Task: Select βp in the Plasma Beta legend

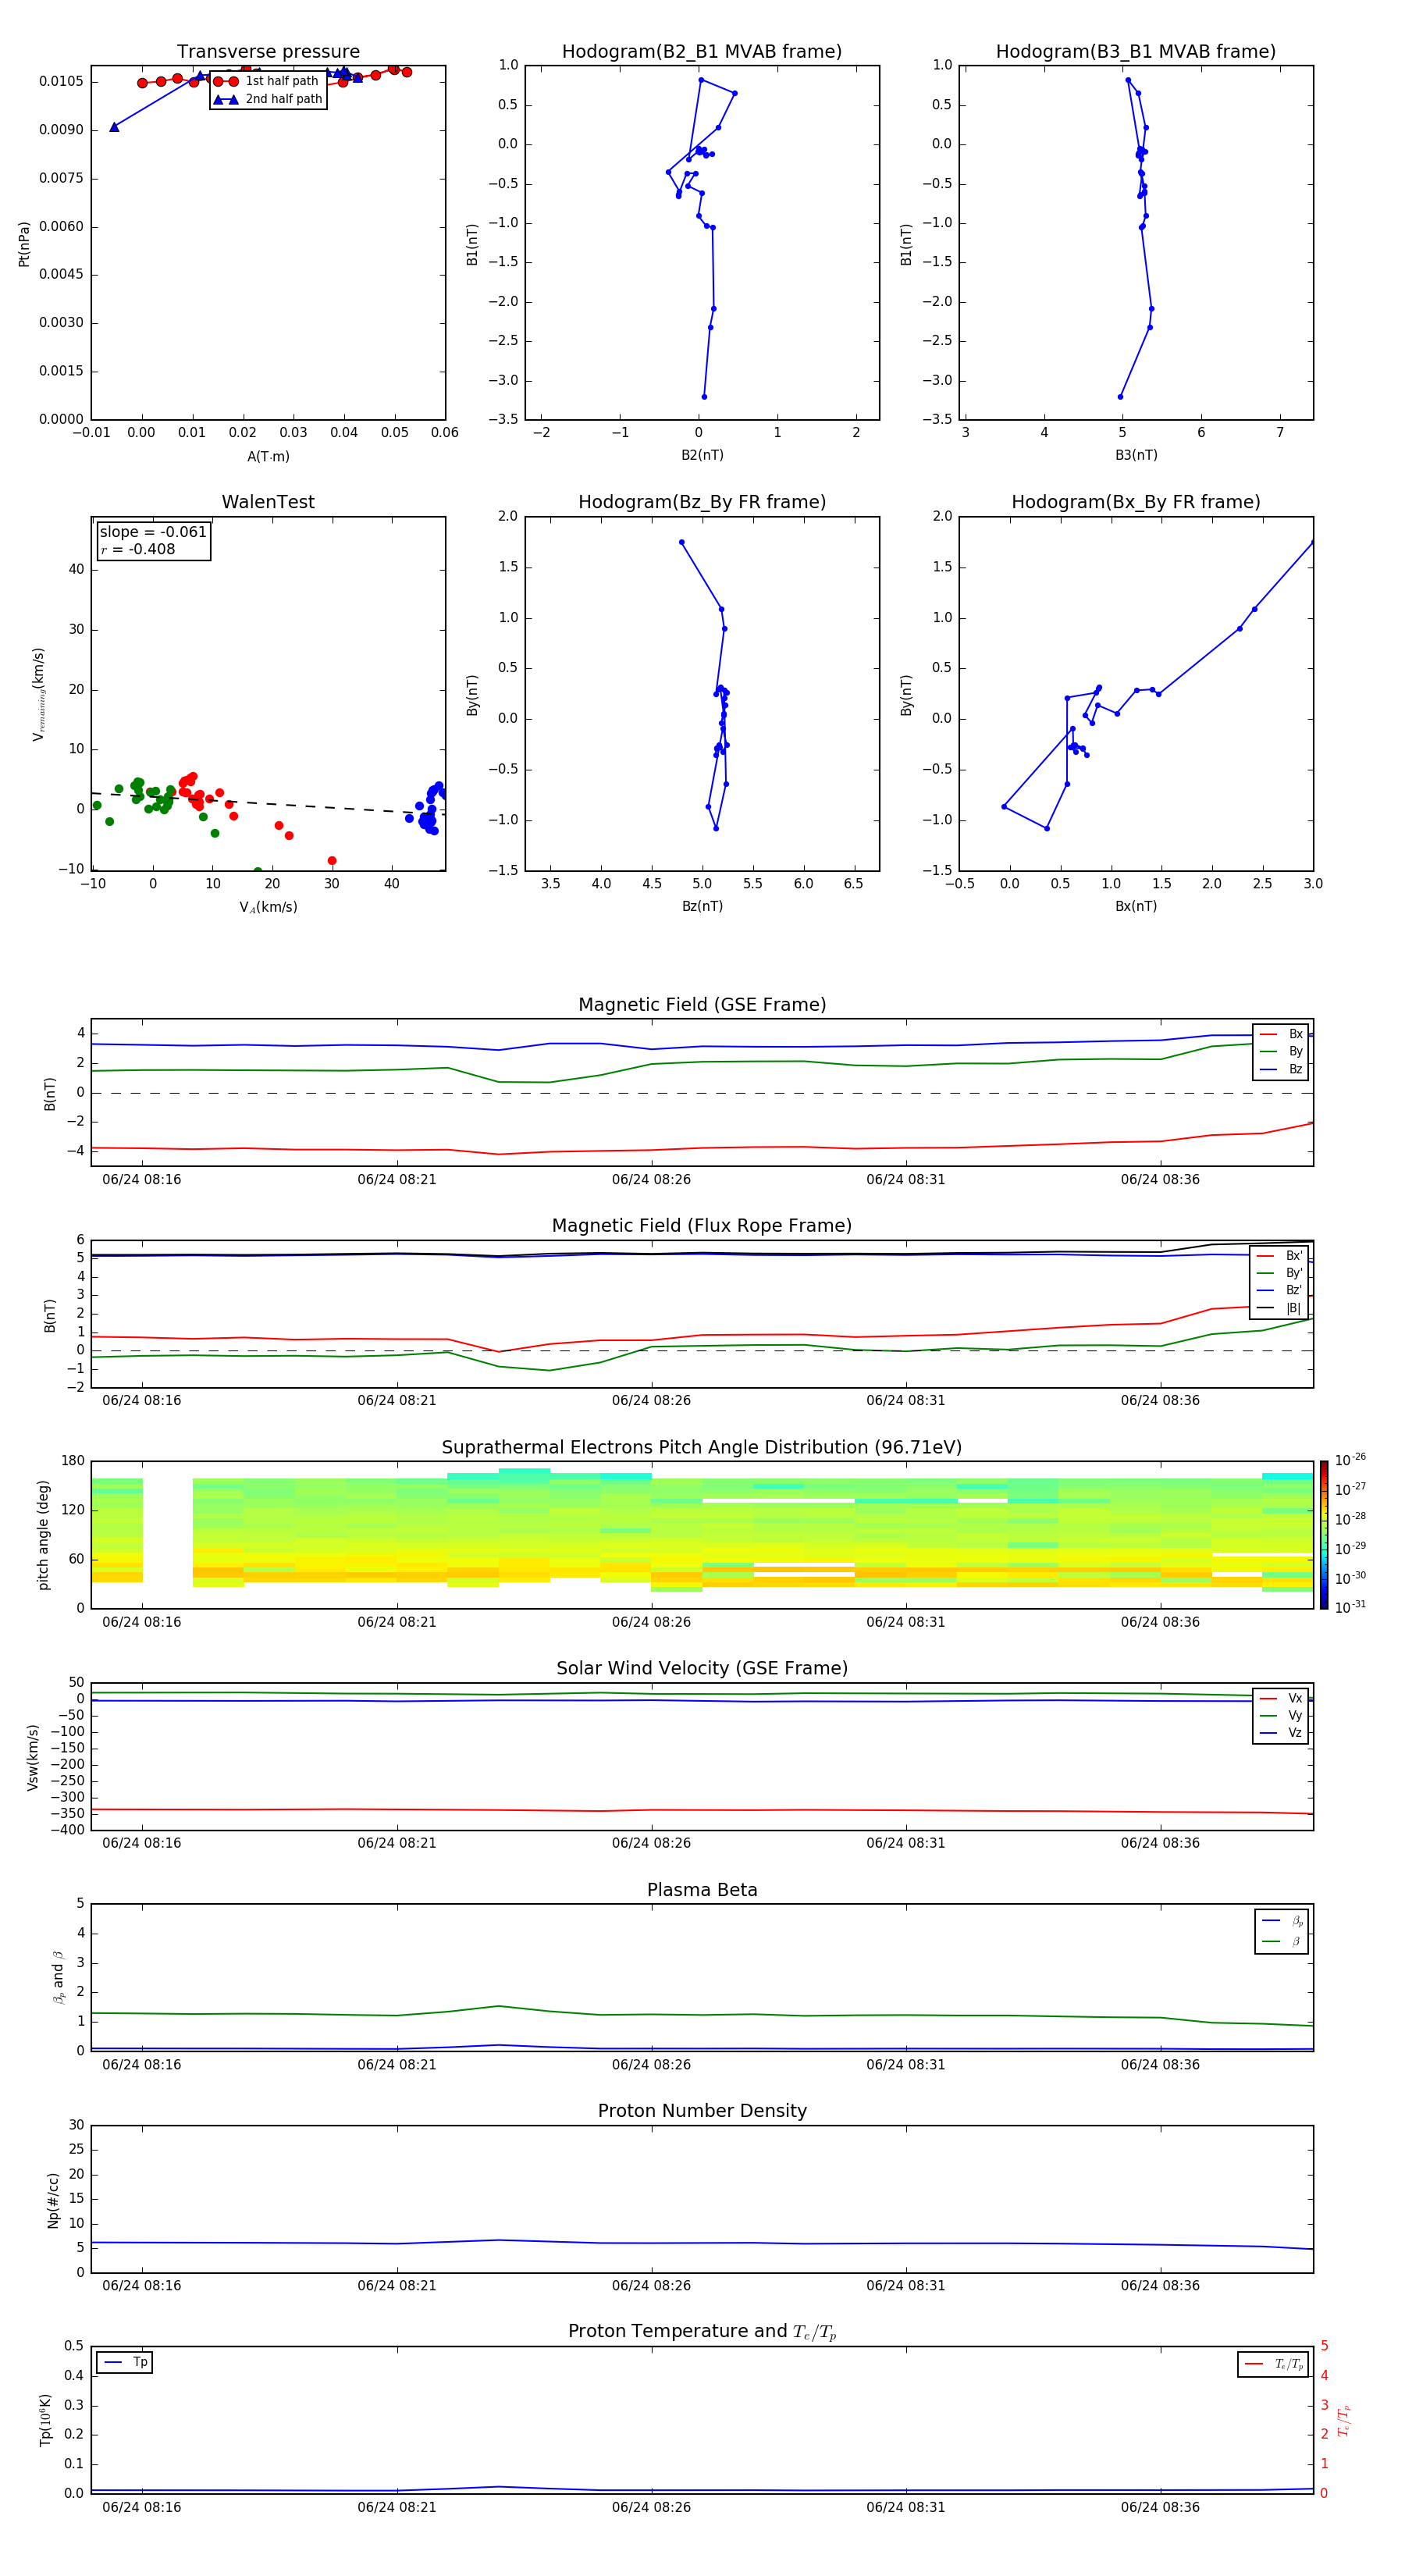Action: pos(1282,1921)
